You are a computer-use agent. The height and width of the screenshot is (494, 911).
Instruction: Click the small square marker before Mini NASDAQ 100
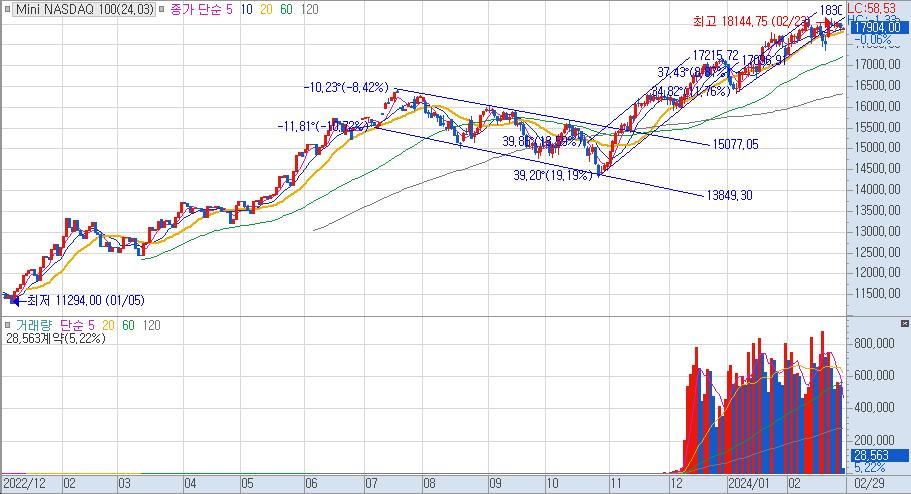click(8, 9)
